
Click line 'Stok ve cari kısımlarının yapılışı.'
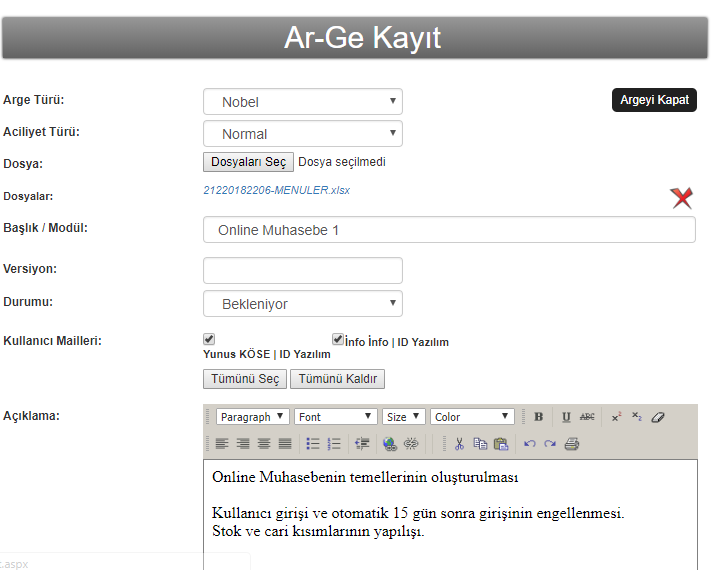(318, 531)
